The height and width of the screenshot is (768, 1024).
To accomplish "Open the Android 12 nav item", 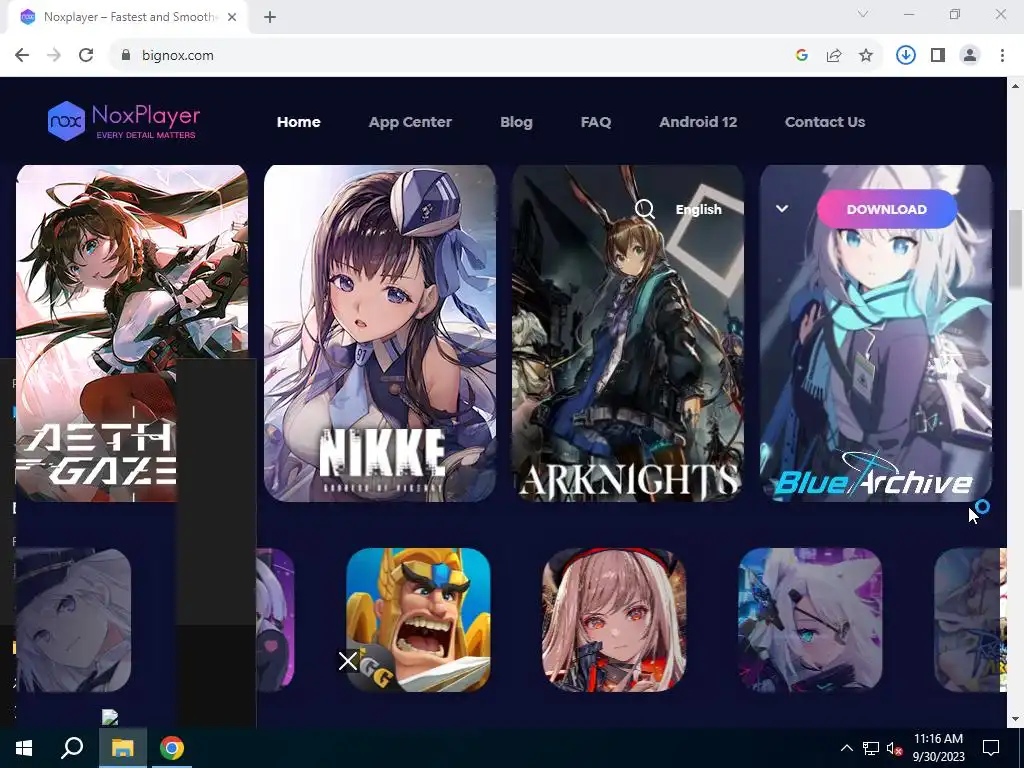I will pos(698,122).
